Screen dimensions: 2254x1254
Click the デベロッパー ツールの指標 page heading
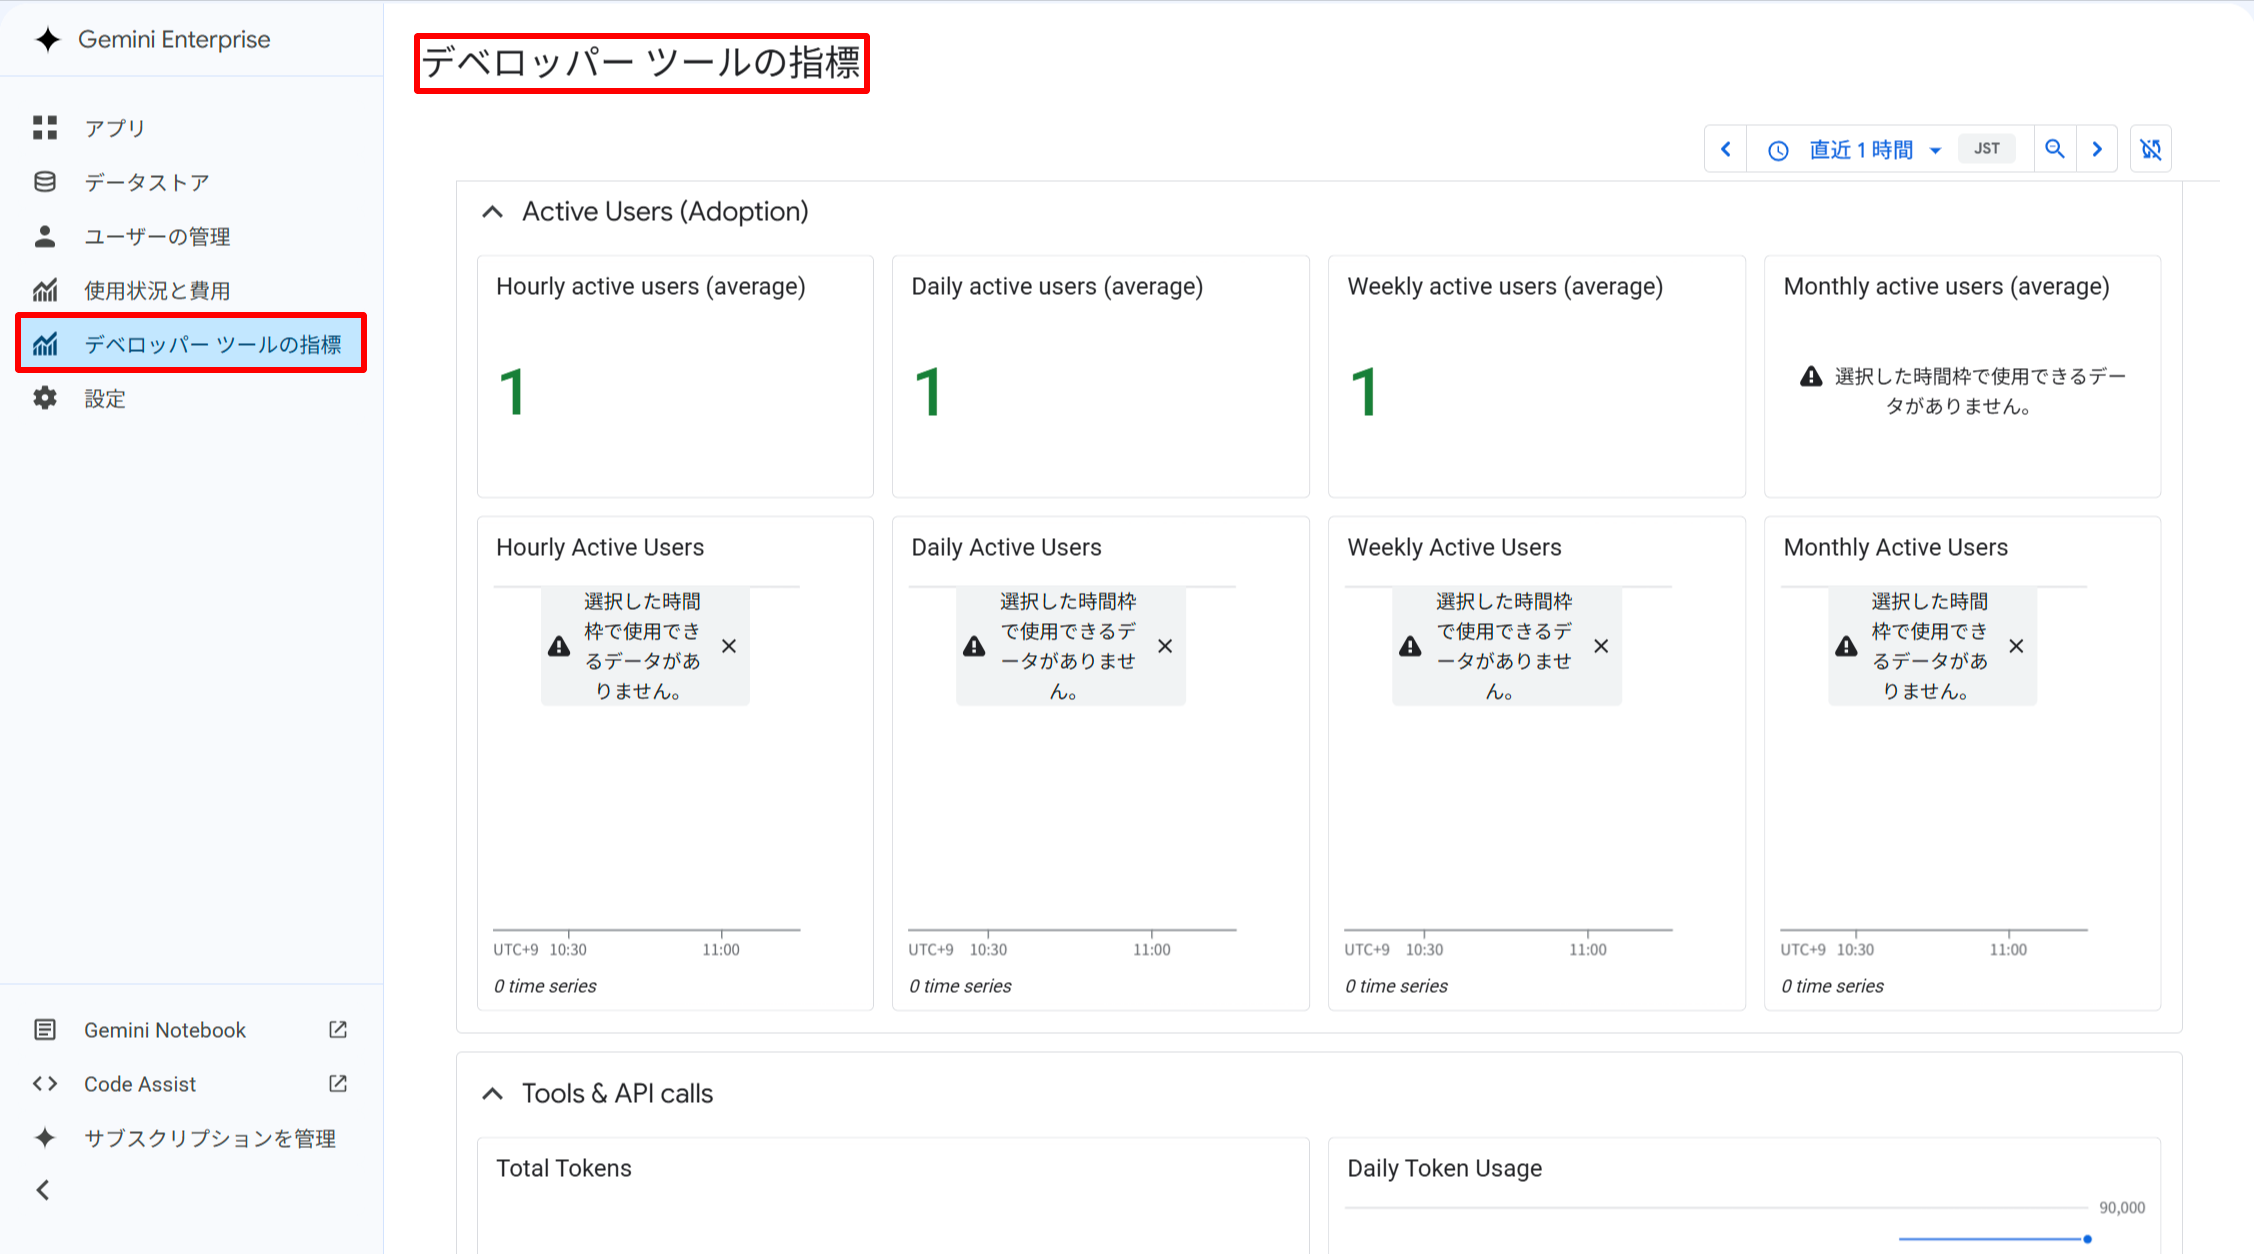[x=641, y=62]
